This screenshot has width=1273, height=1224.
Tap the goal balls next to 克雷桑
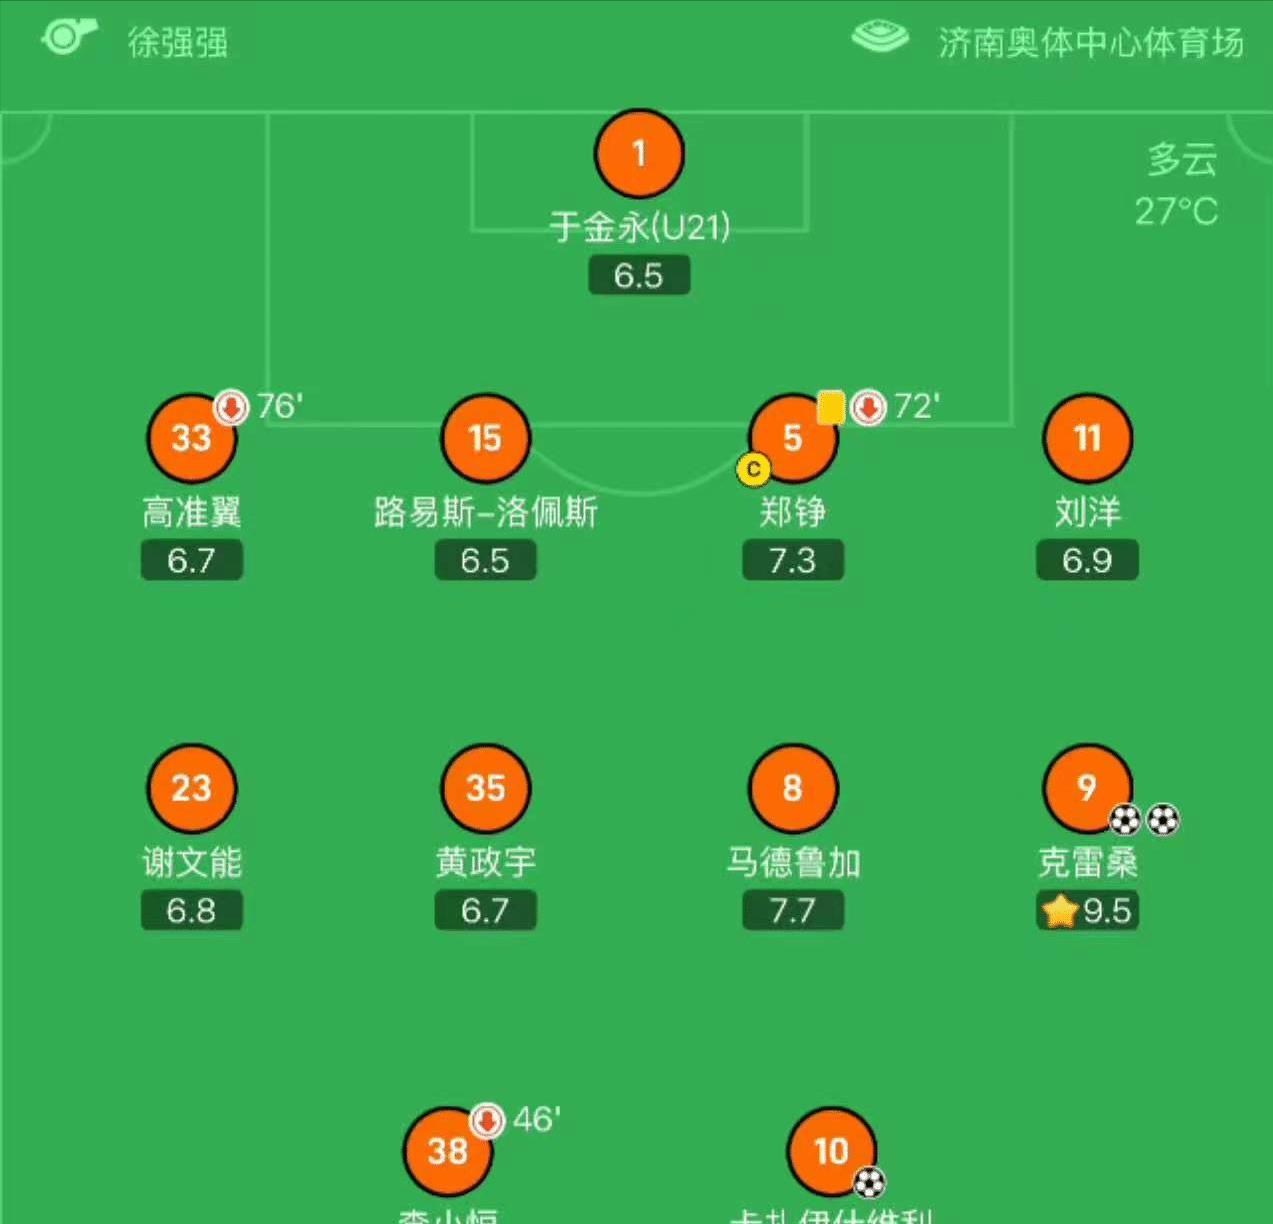point(1144,820)
